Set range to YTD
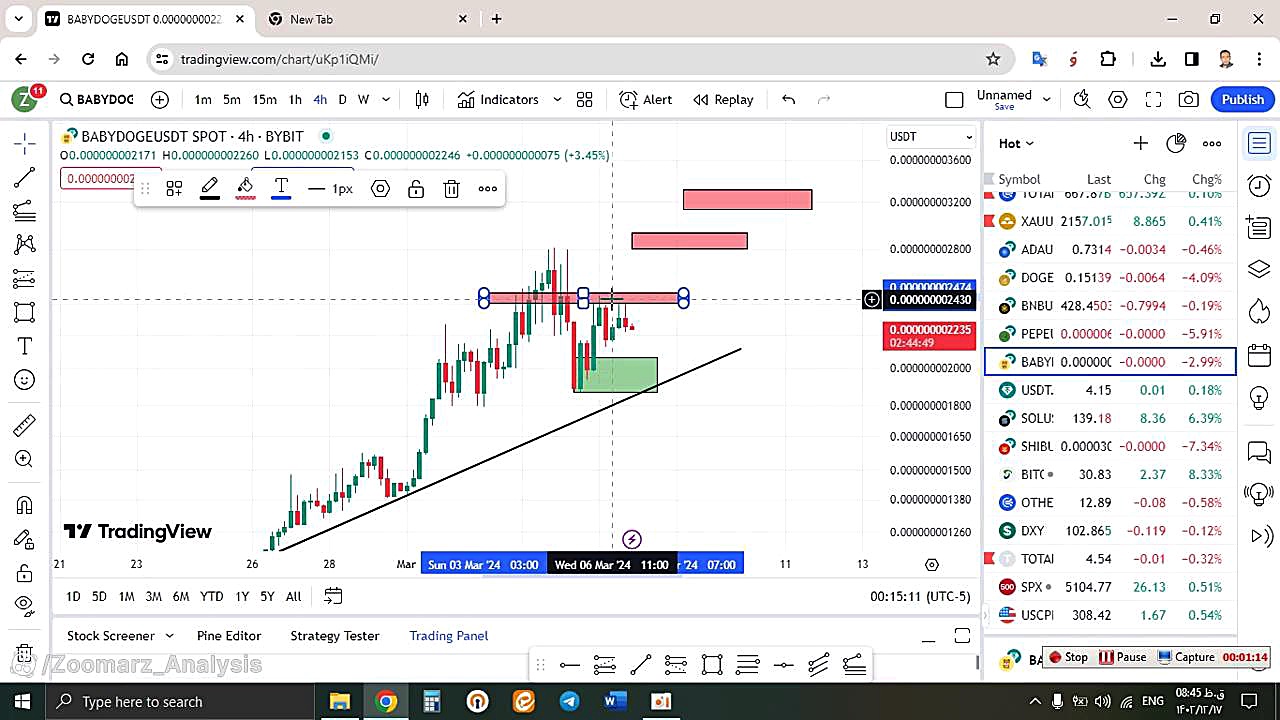This screenshot has height=720, width=1280. point(211,596)
